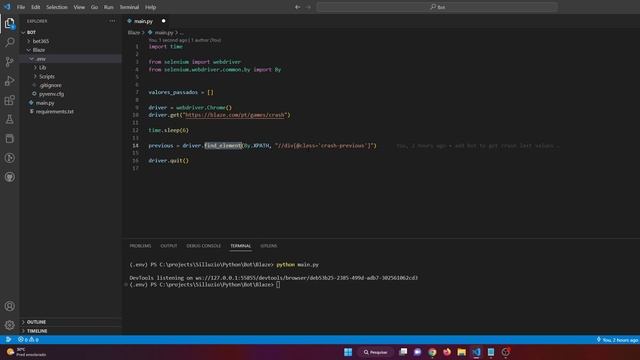Switch to the Problems panel tab
The image size is (640, 360).
(x=140, y=246)
